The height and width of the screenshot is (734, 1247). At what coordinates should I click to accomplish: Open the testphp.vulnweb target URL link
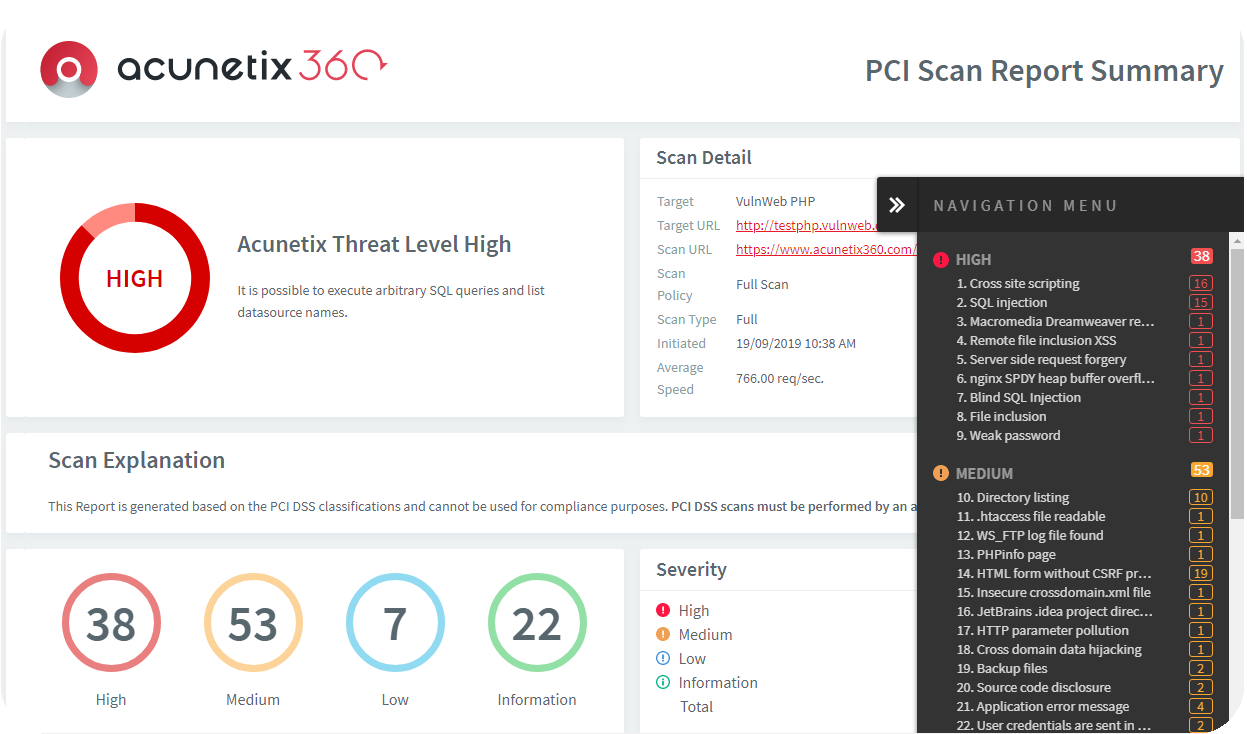(806, 225)
